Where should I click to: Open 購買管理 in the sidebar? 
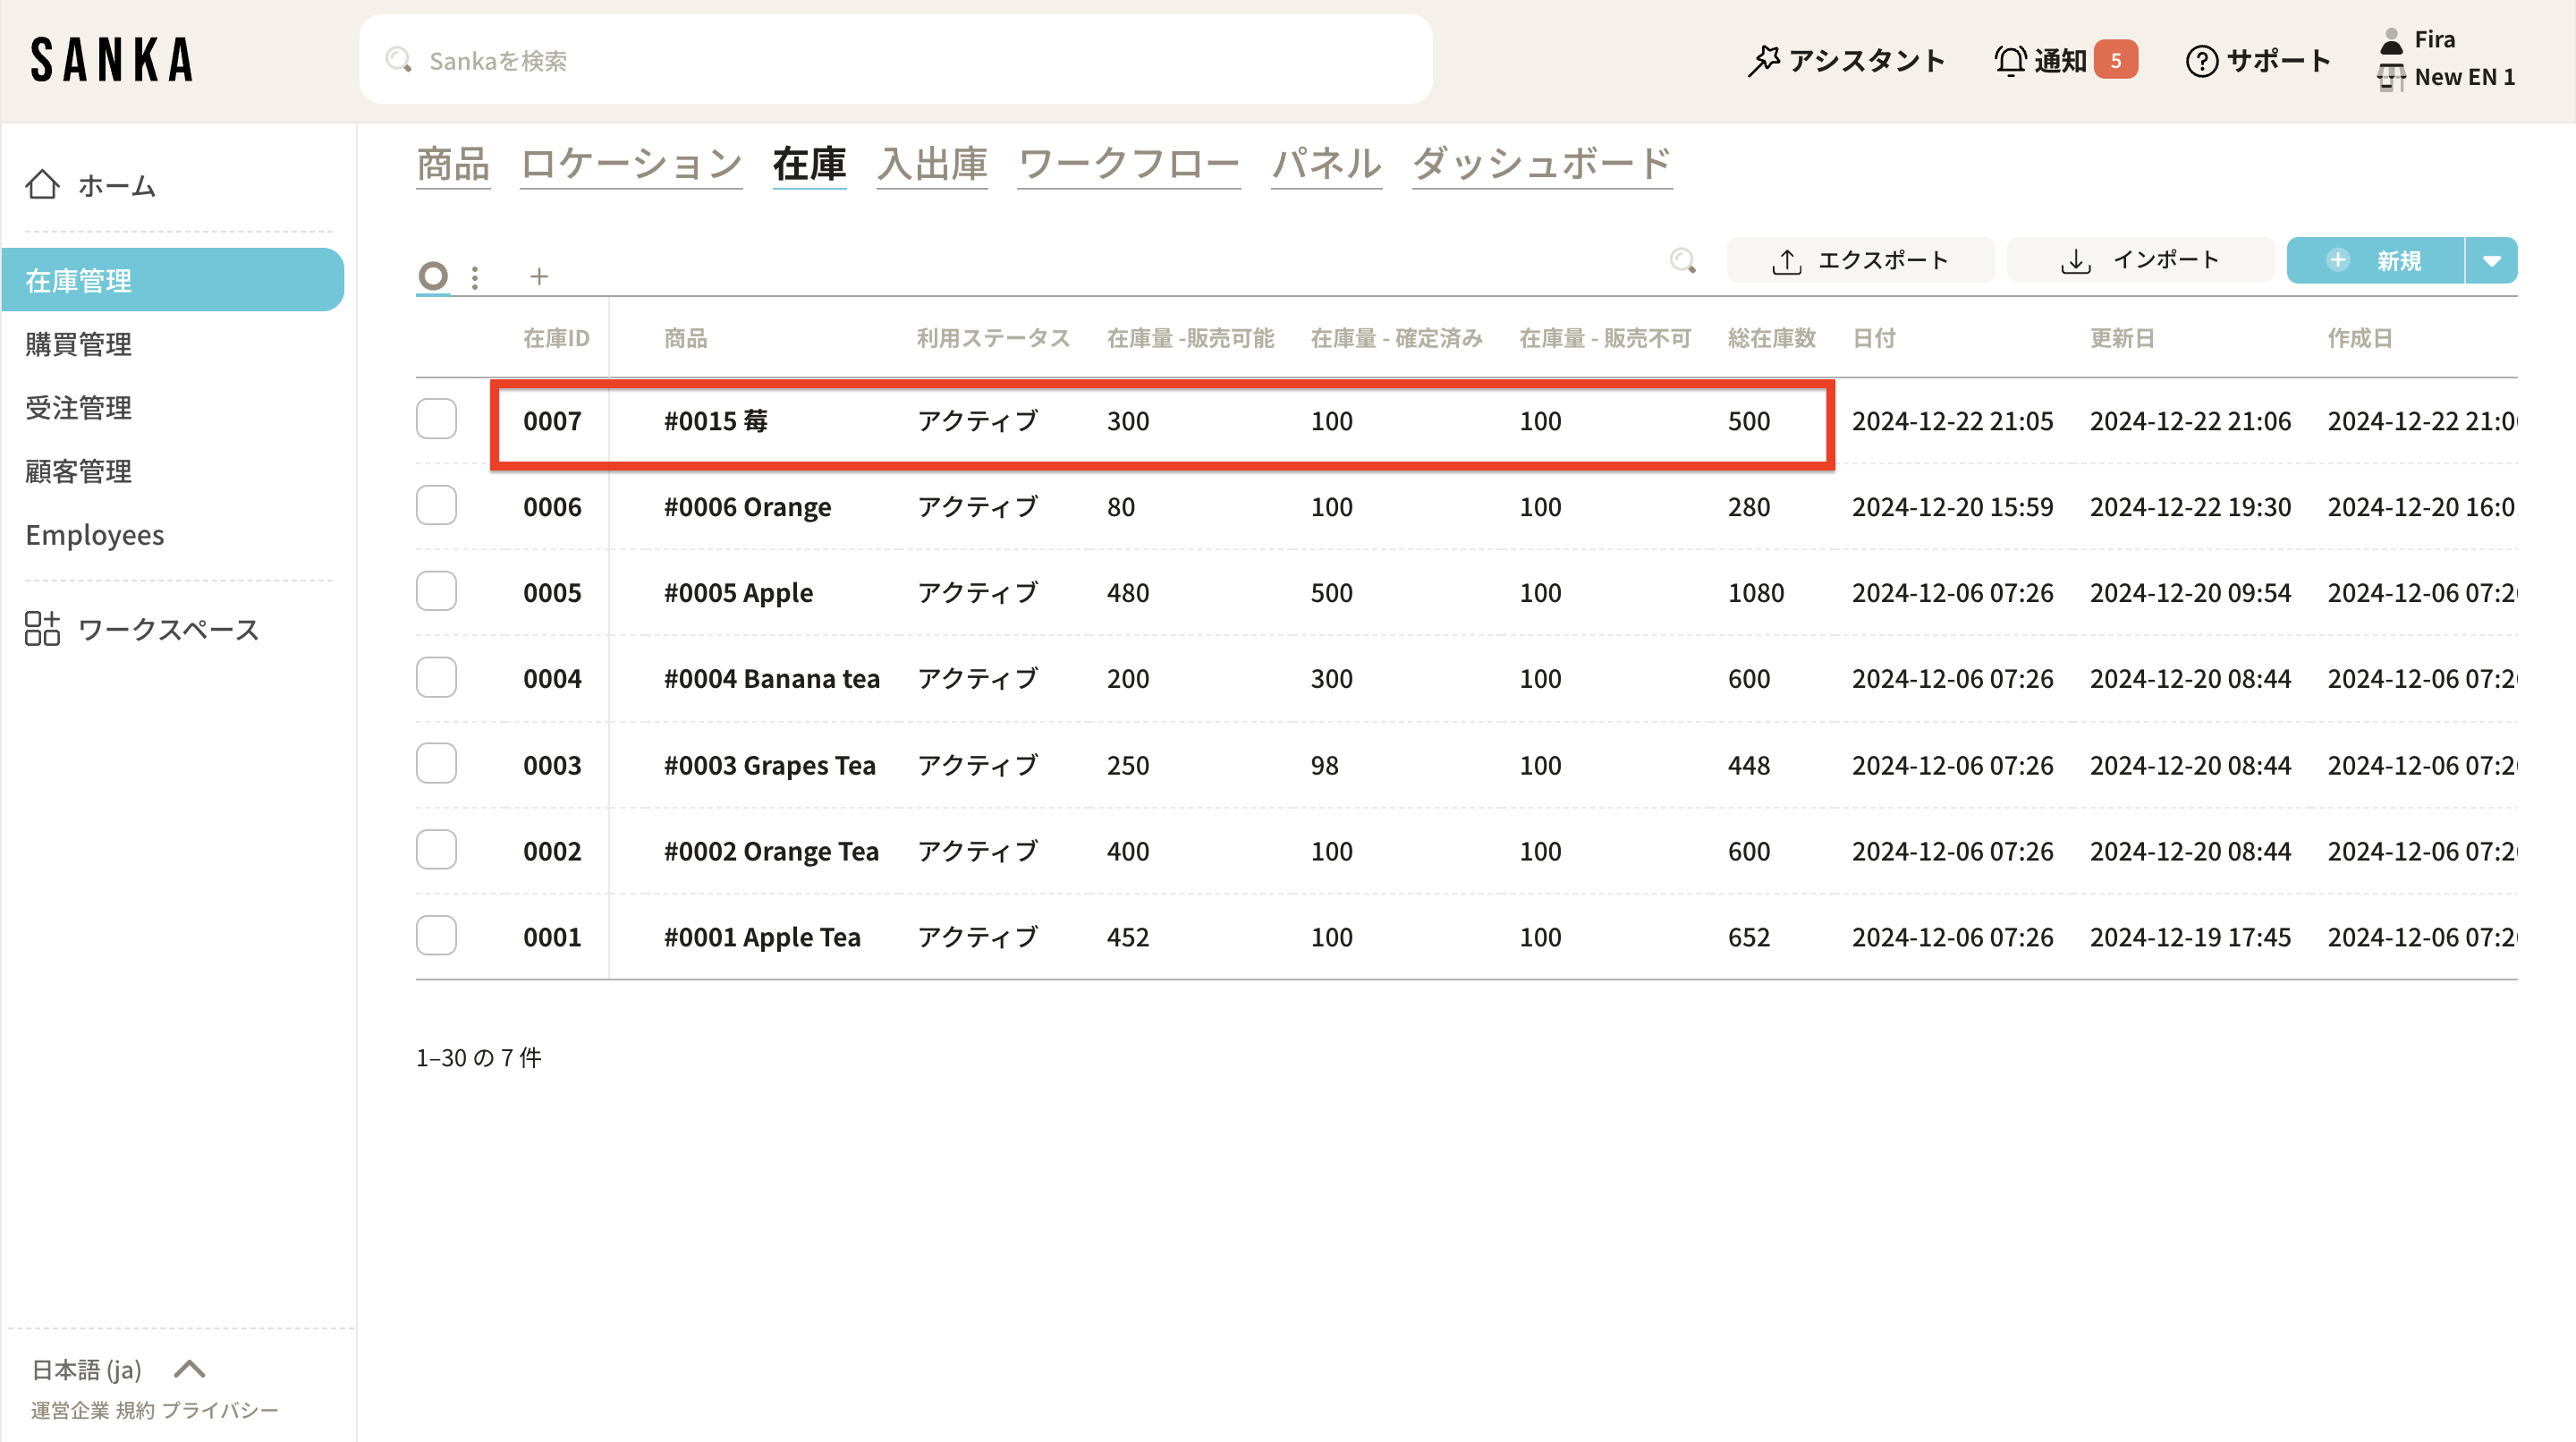79,344
